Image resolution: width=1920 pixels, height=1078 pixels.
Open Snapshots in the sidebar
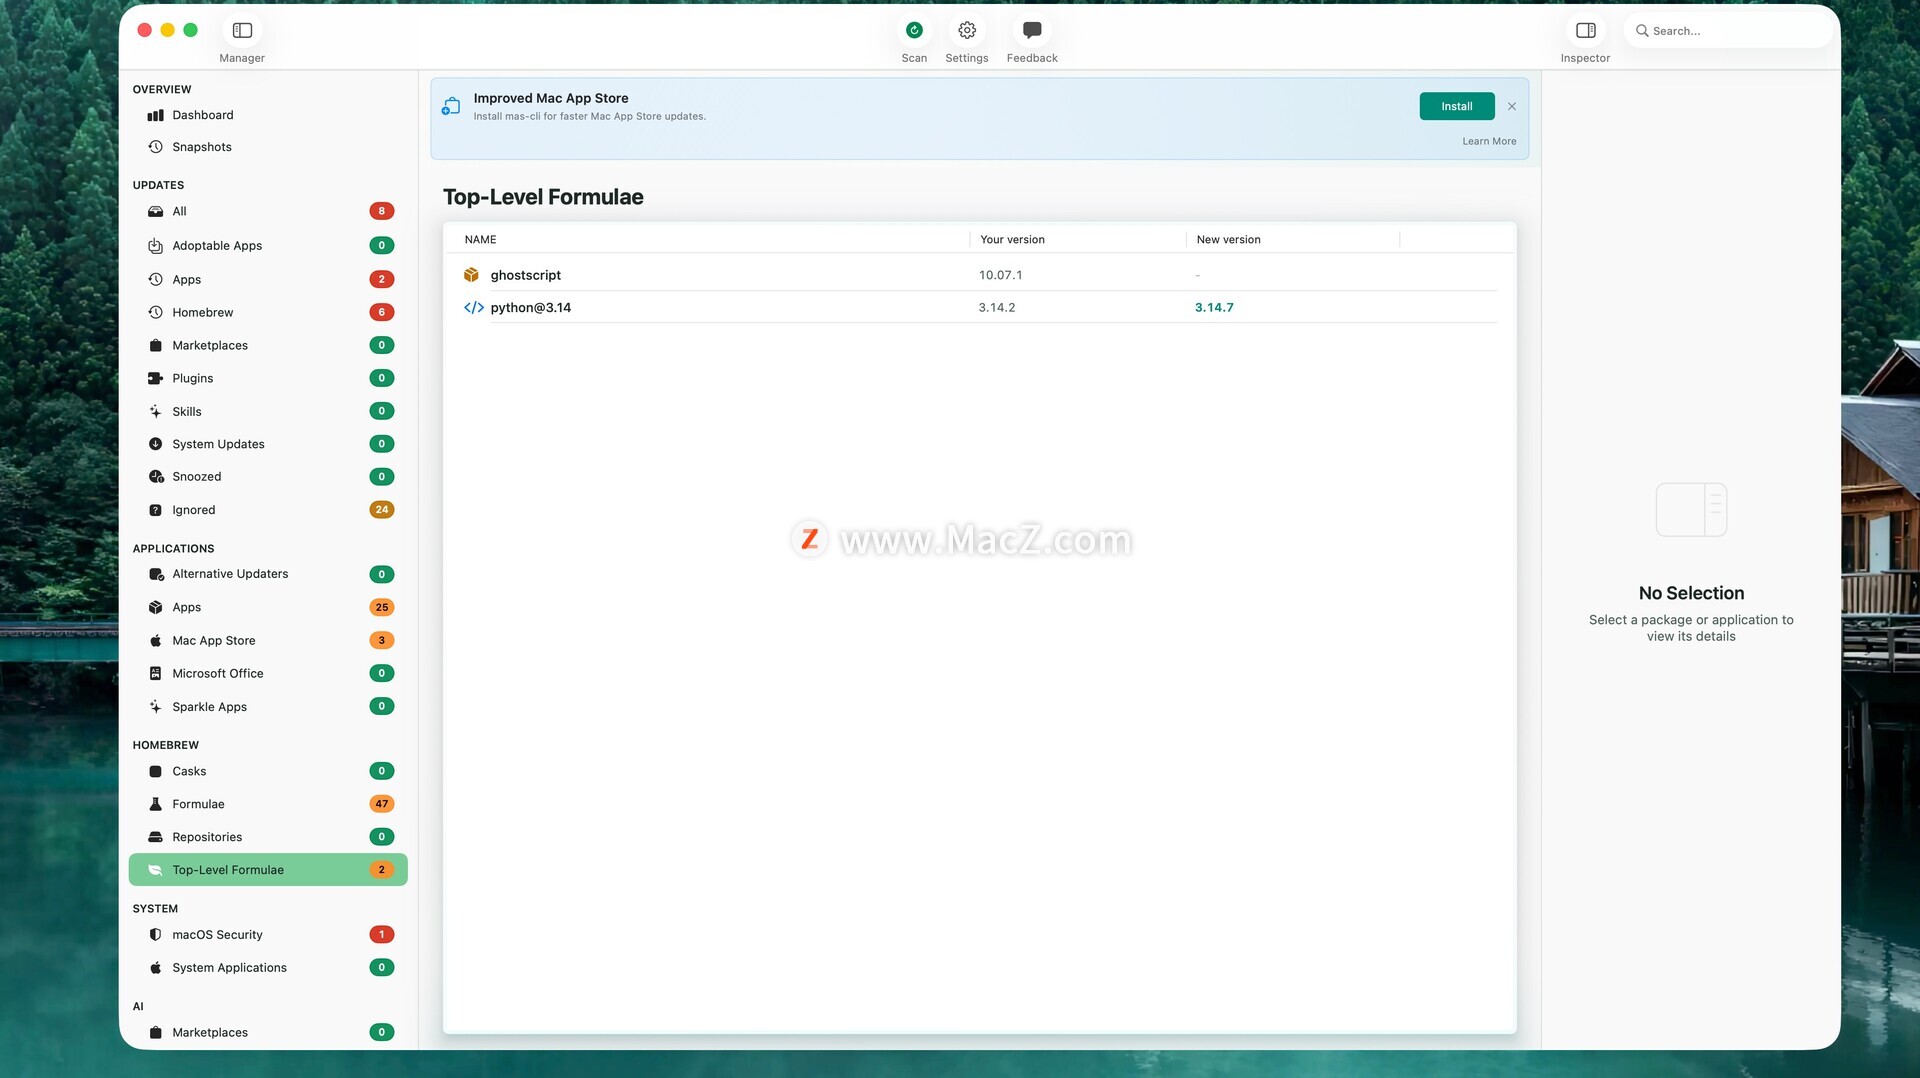click(x=268, y=147)
